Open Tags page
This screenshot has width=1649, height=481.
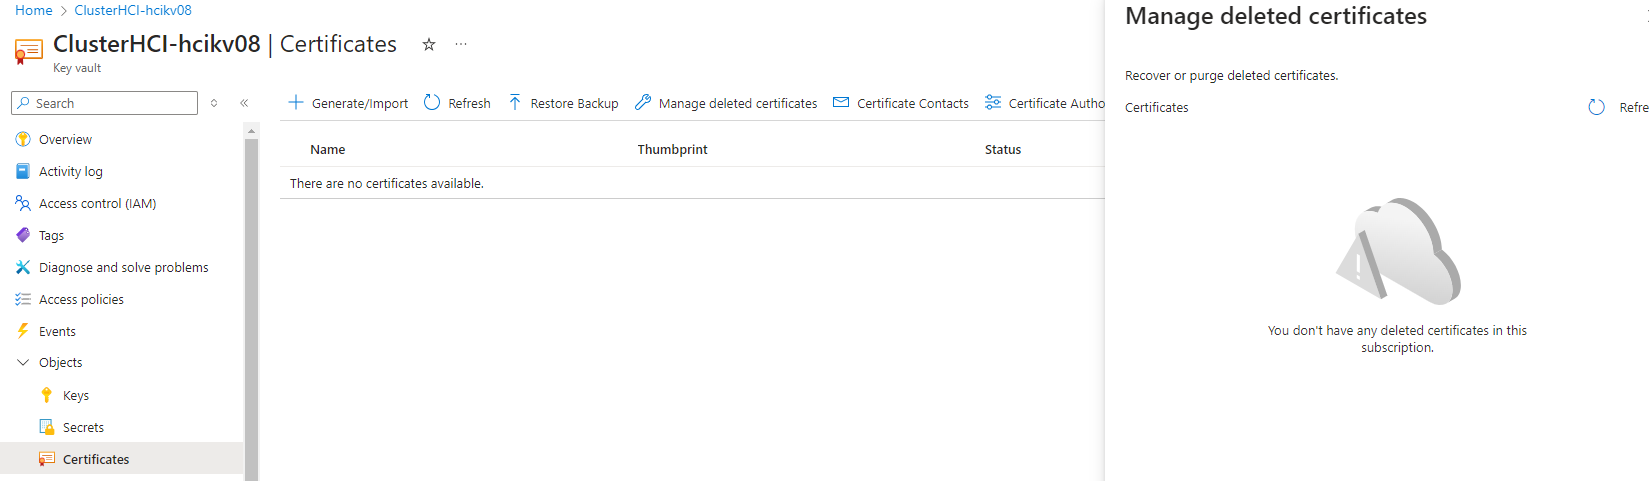click(51, 235)
